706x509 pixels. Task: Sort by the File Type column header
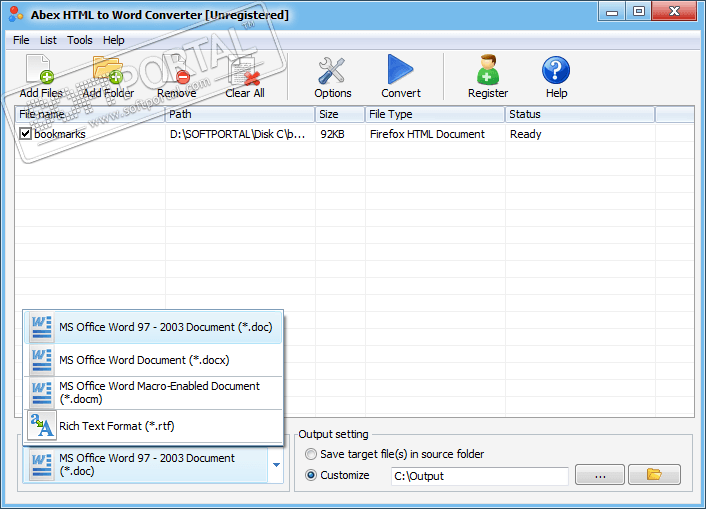coord(435,114)
